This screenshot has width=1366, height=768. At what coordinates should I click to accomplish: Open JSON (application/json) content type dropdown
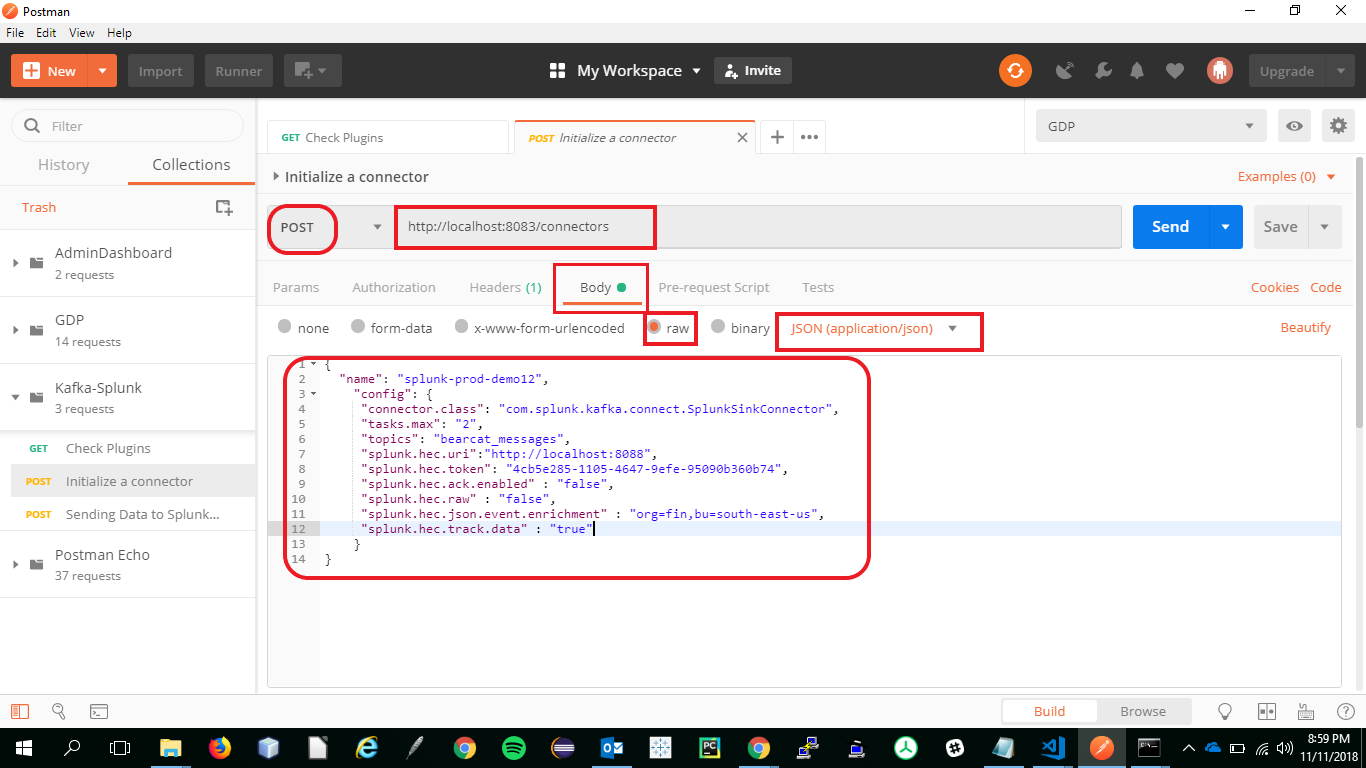874,328
